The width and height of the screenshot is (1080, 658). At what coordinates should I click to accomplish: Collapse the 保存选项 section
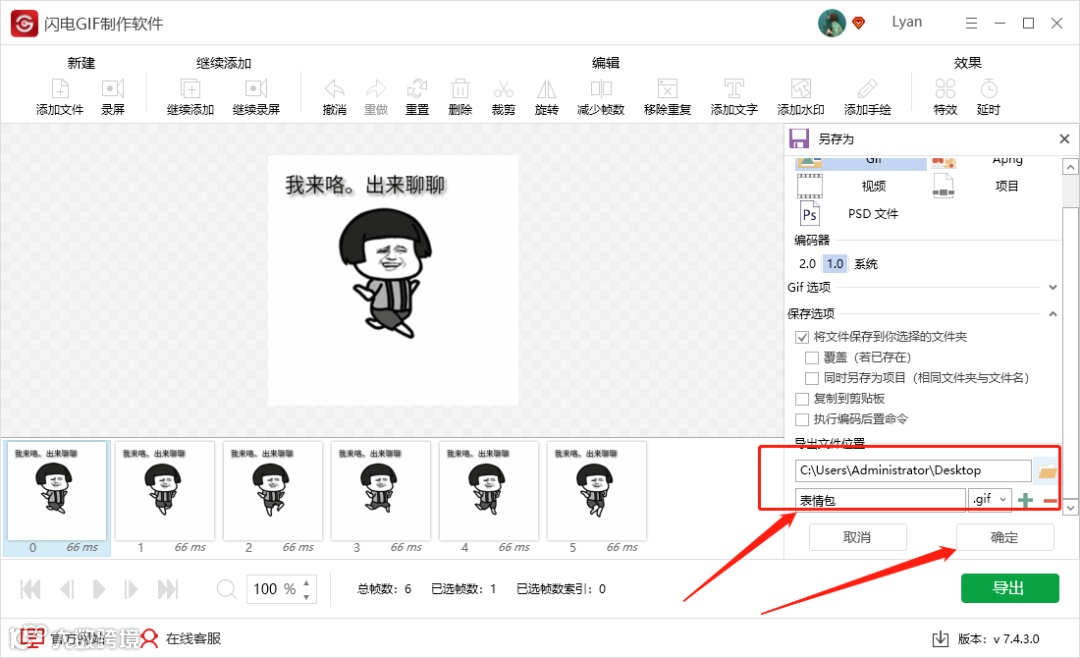(x=1052, y=314)
